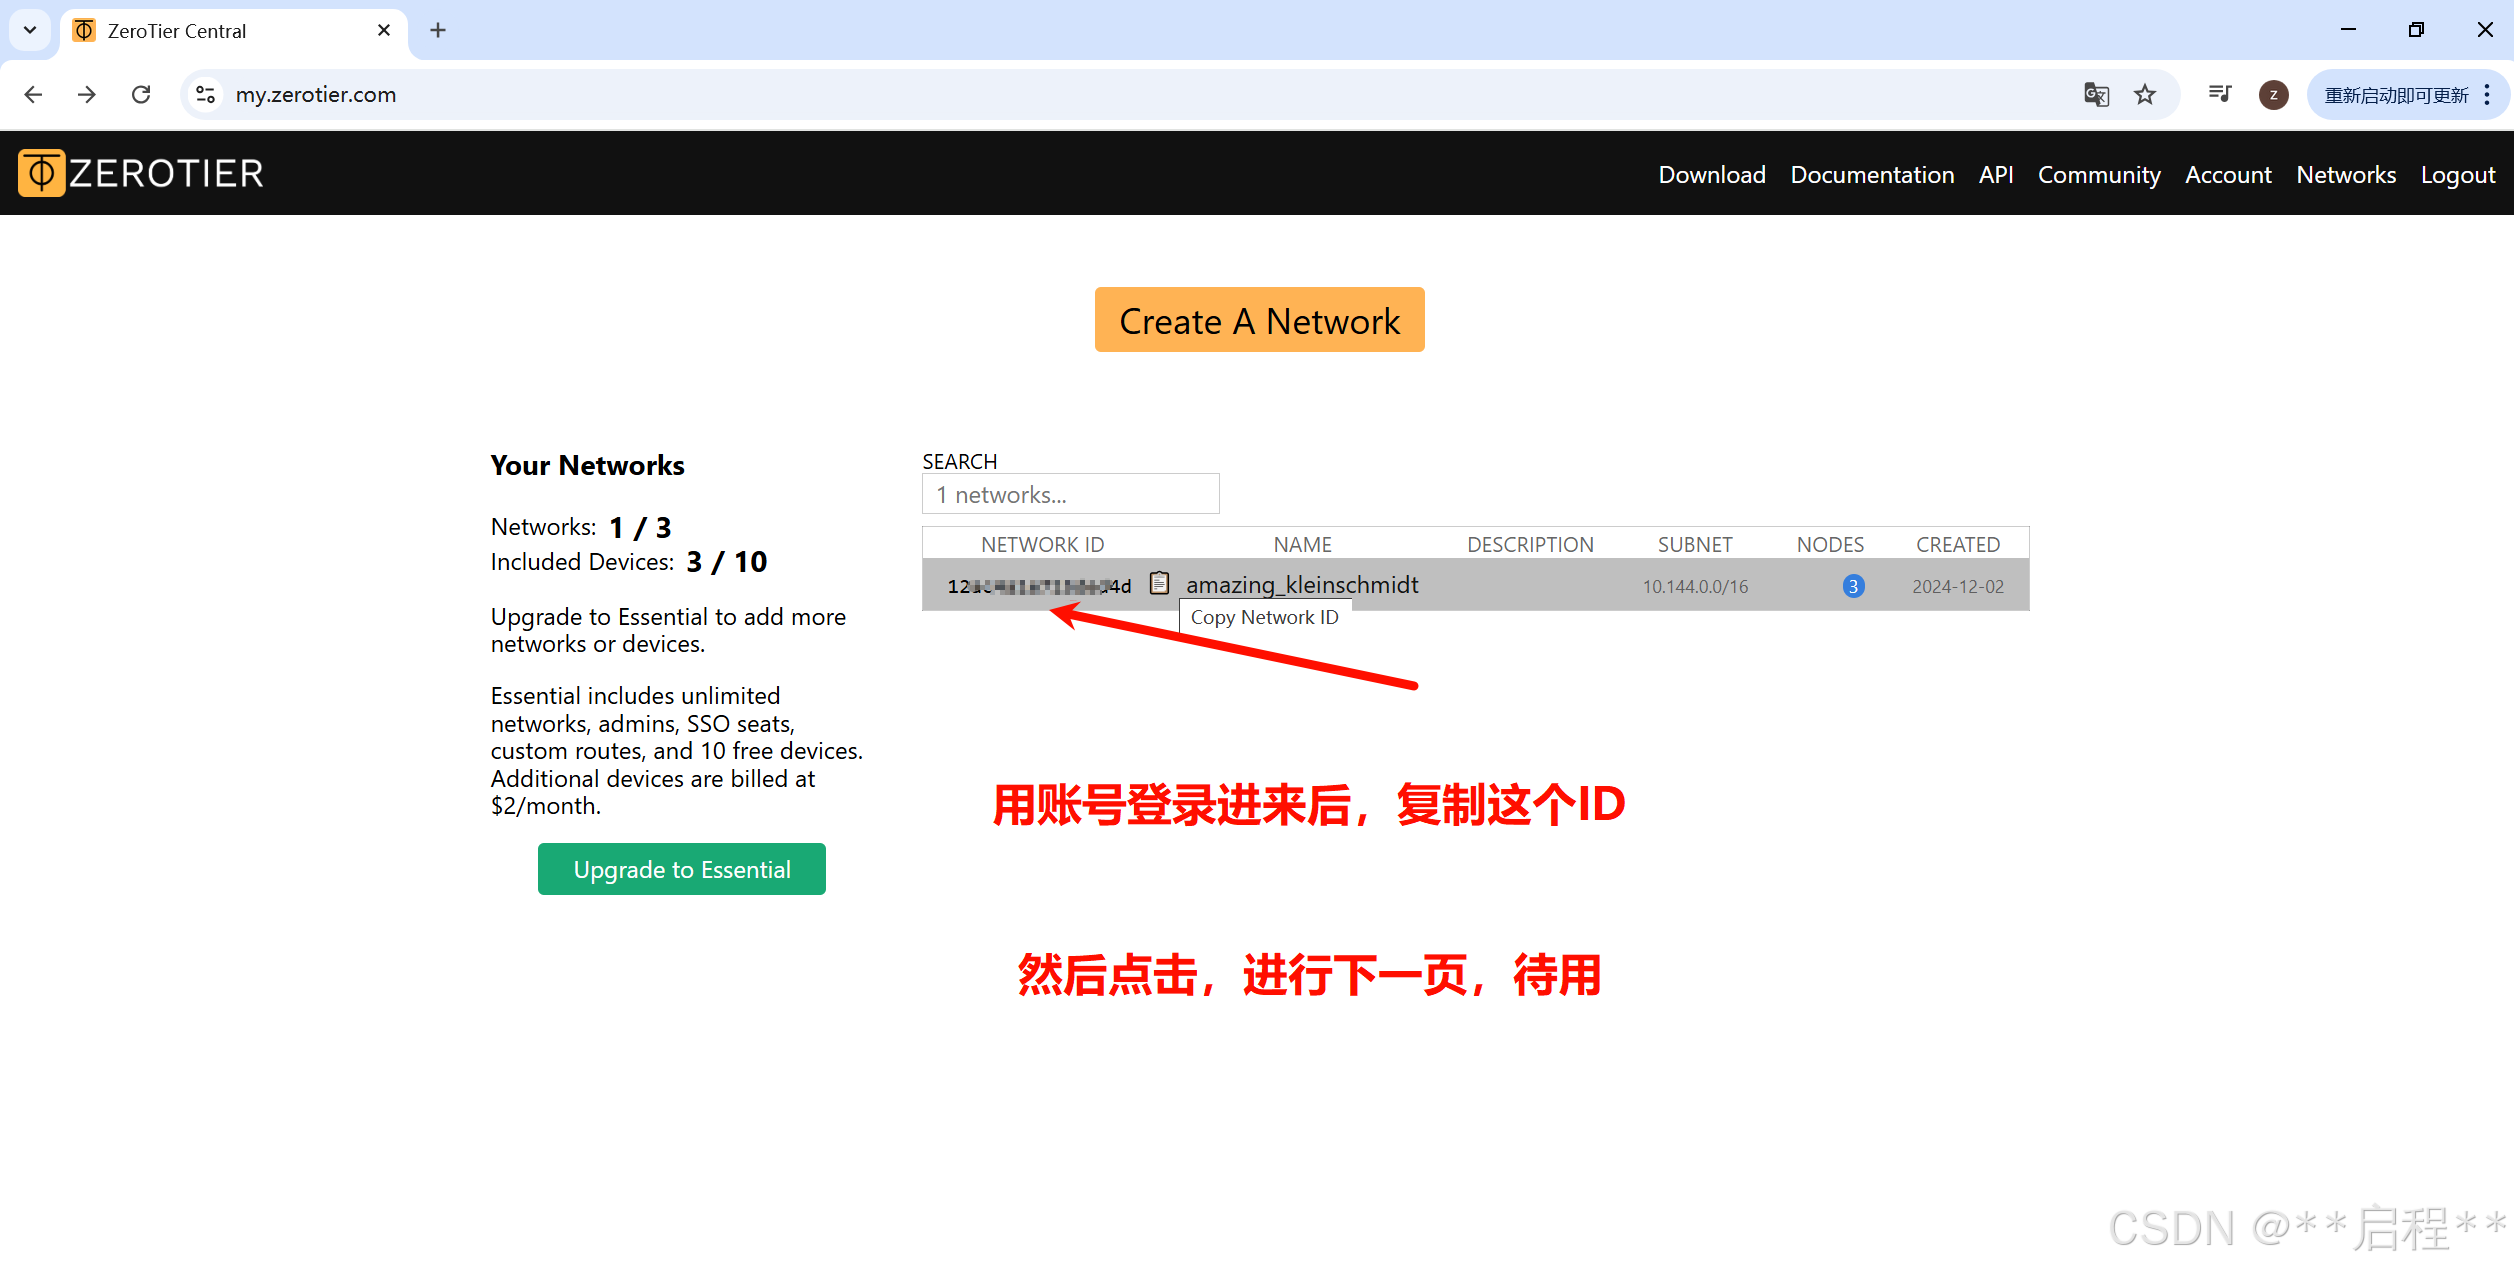The width and height of the screenshot is (2514, 1269).
Task: Log out via Logout link
Action: pyautogui.click(x=2458, y=175)
